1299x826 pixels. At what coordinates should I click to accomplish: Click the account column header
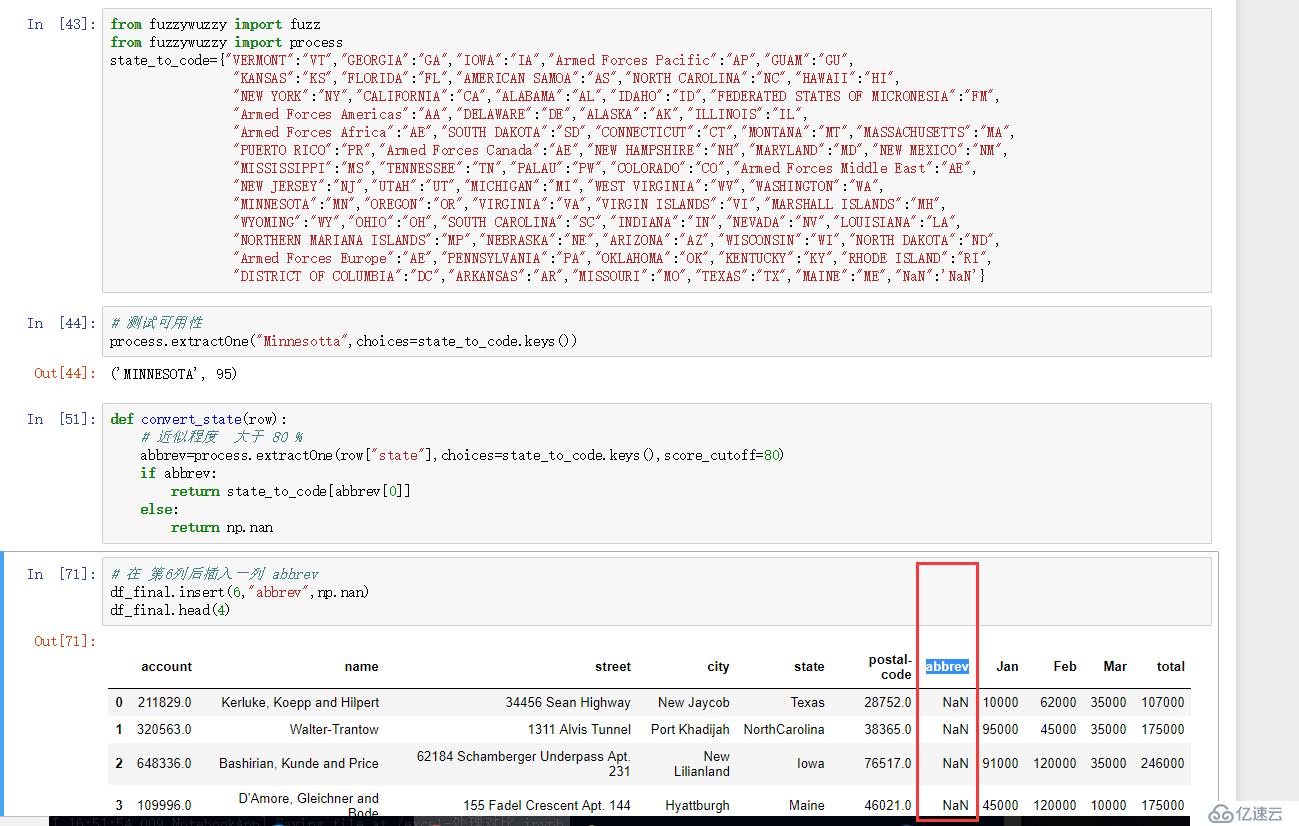coord(166,666)
